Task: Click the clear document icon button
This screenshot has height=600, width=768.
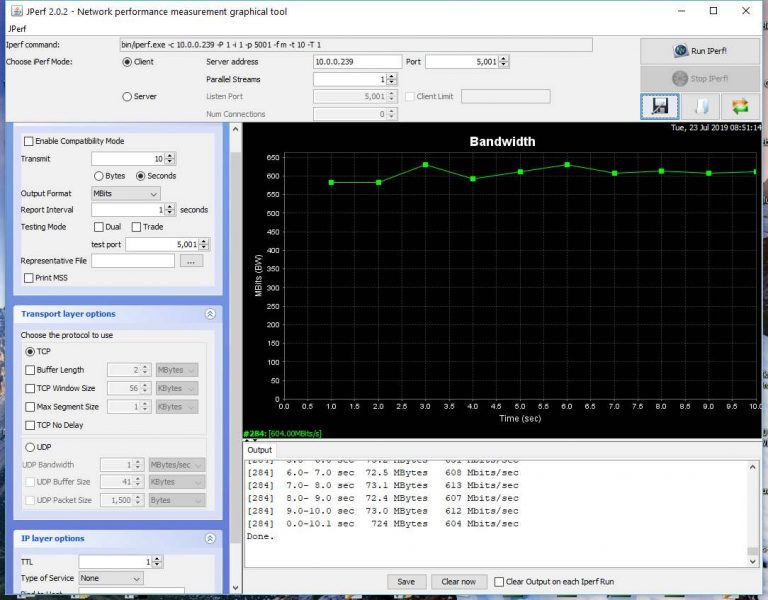Action: pyautogui.click(x=700, y=106)
